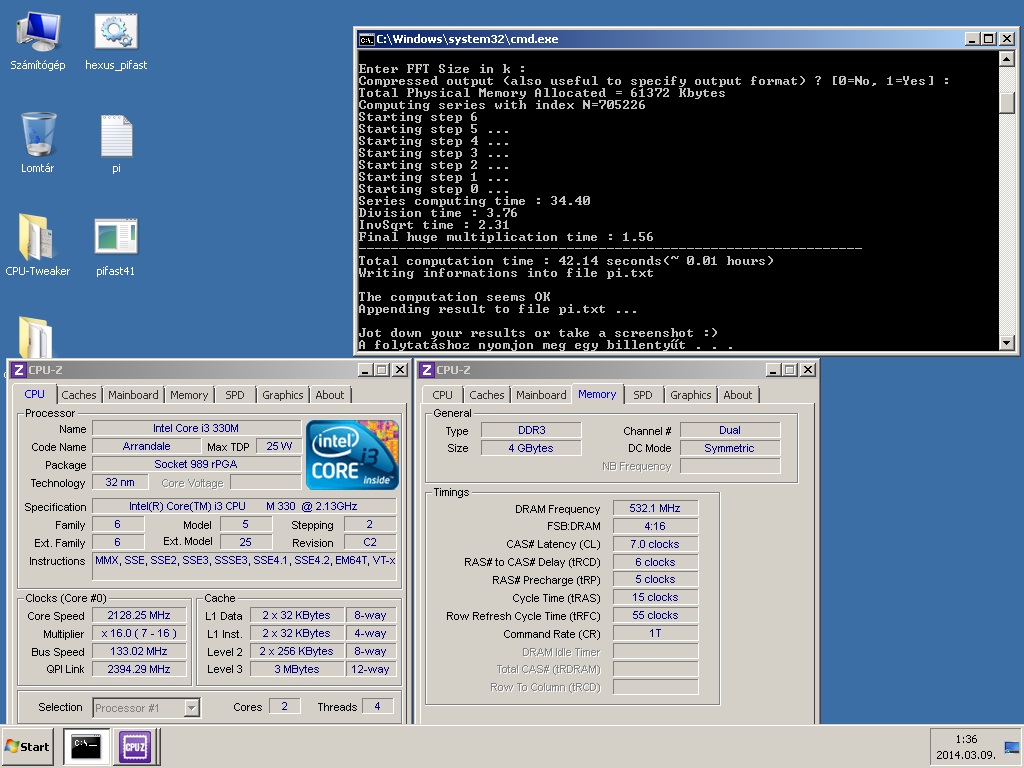Switch to About tab in right CPU-Z
1024x768 pixels.
click(738, 395)
